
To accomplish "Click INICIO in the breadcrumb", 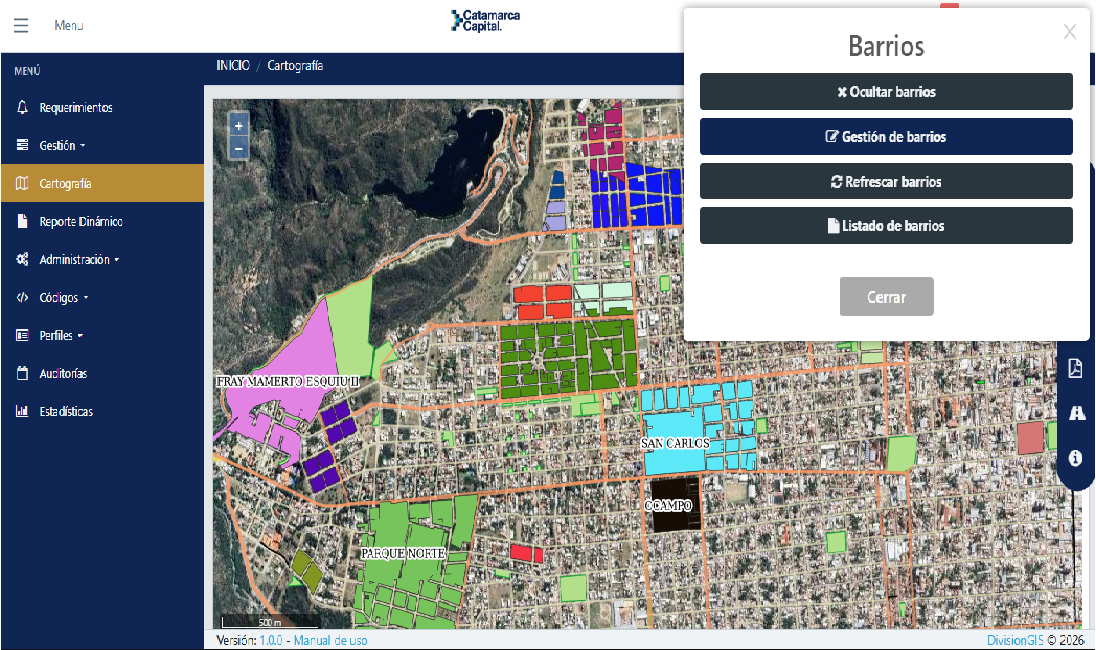I will [x=228, y=64].
